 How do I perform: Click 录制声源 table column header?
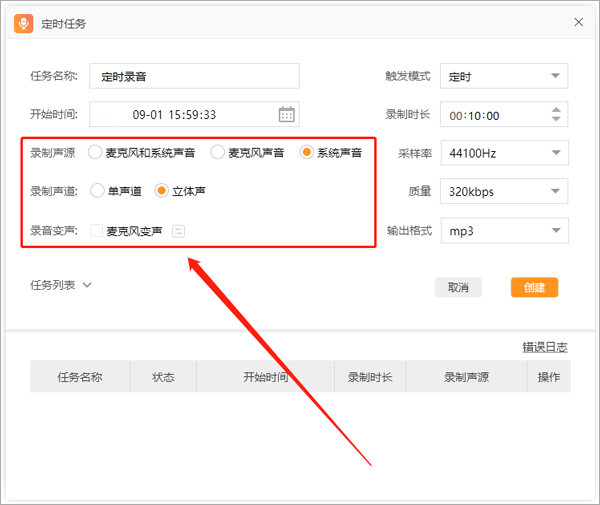click(466, 376)
